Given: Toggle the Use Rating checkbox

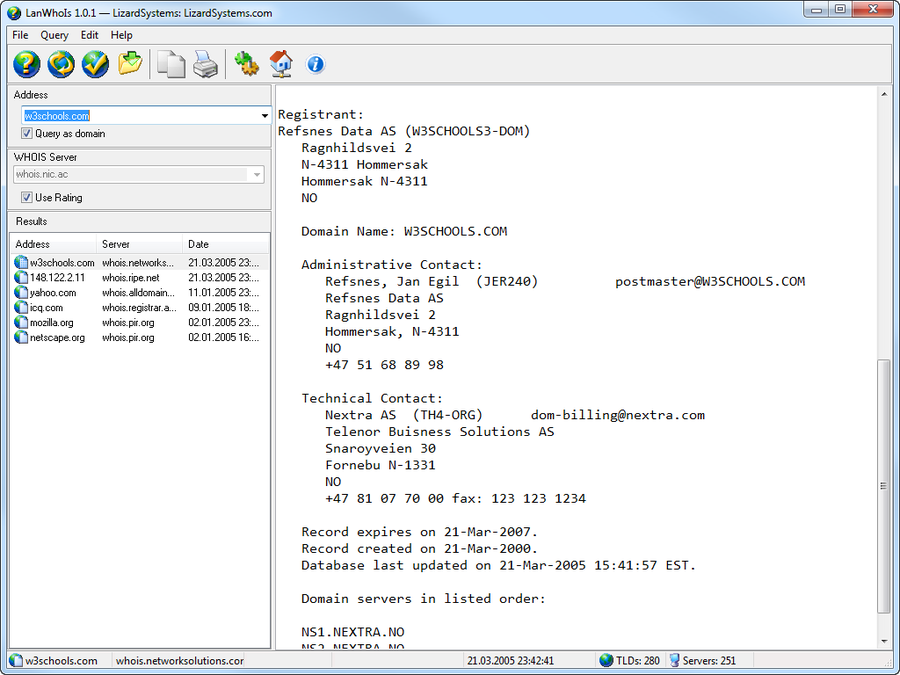Looking at the screenshot, I should pyautogui.click(x=26, y=197).
